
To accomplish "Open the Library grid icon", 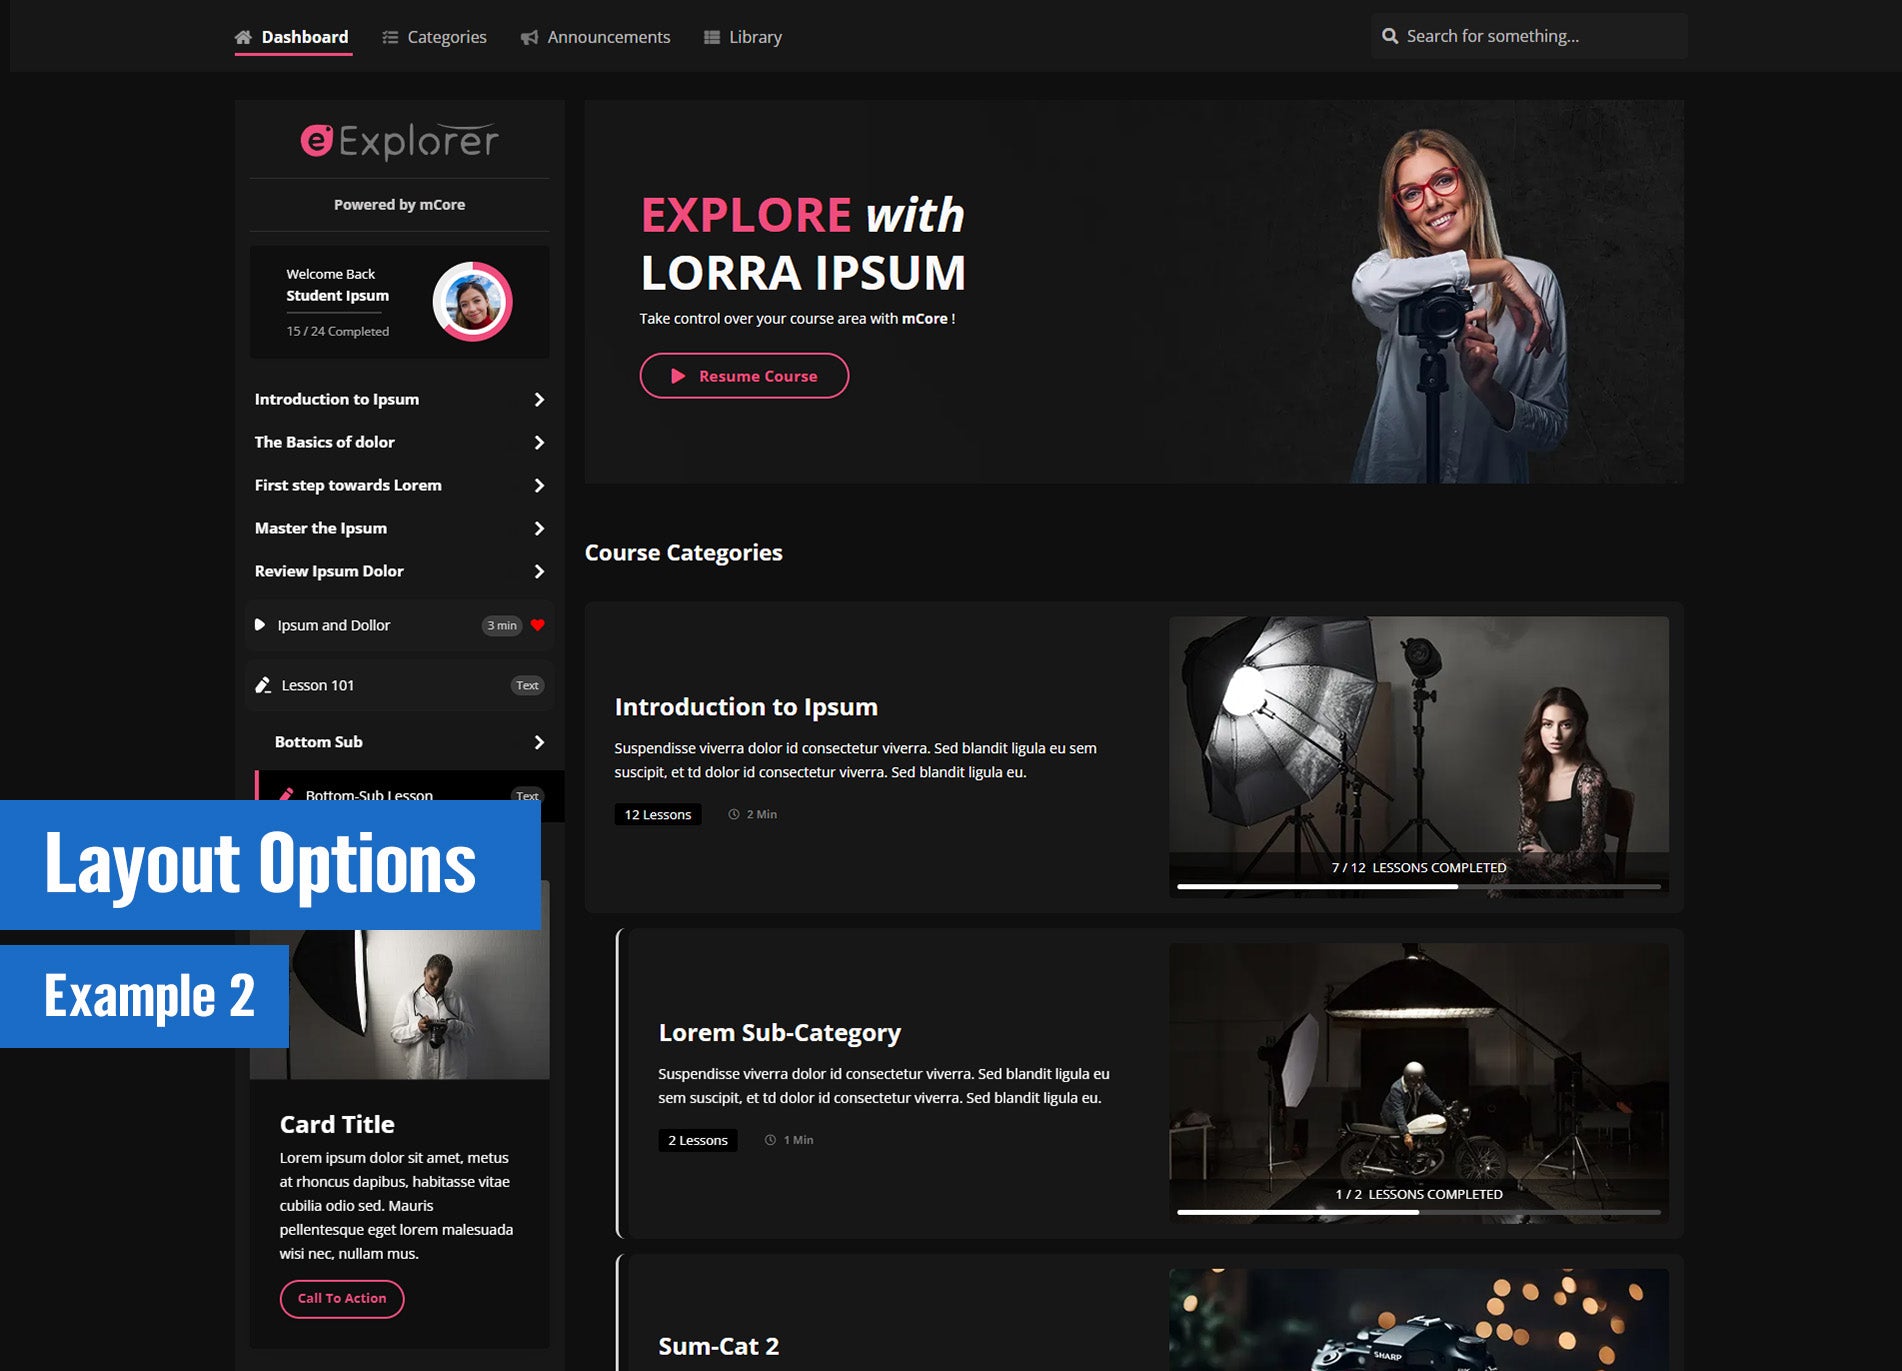I will coord(711,36).
